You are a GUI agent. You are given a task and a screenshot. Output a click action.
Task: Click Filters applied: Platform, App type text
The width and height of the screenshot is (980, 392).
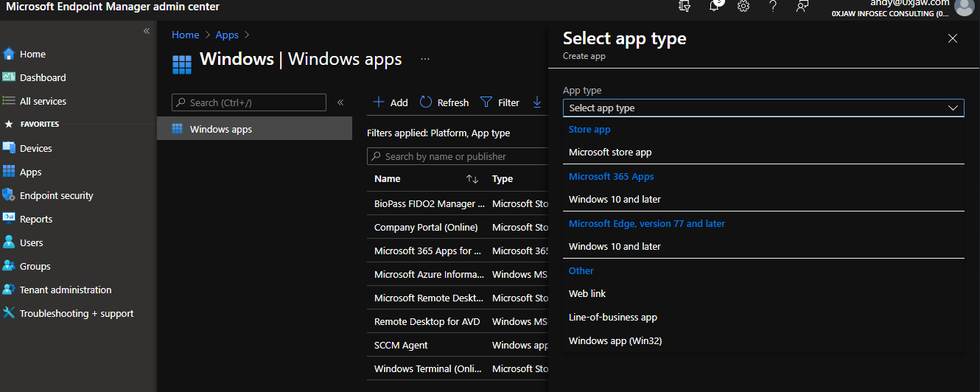[438, 133]
